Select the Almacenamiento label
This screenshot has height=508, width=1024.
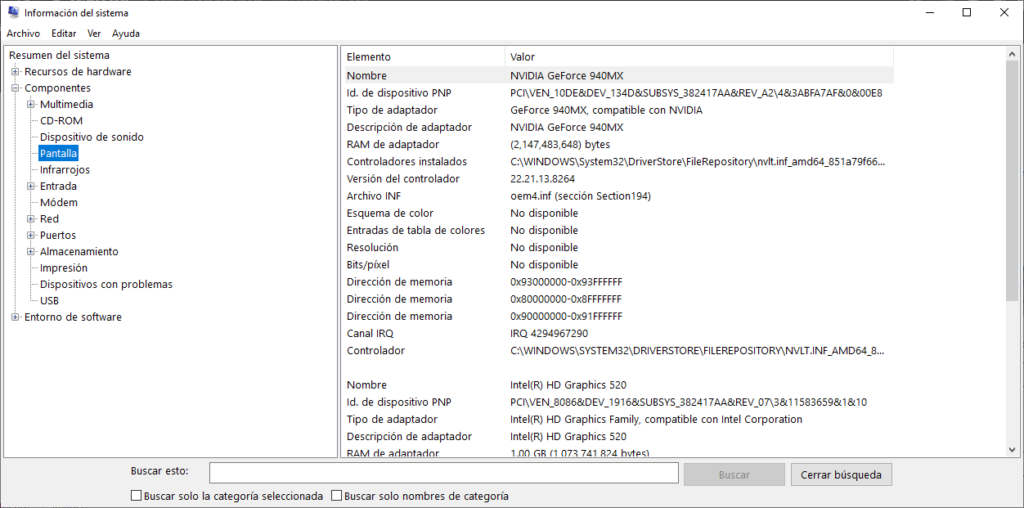click(79, 251)
